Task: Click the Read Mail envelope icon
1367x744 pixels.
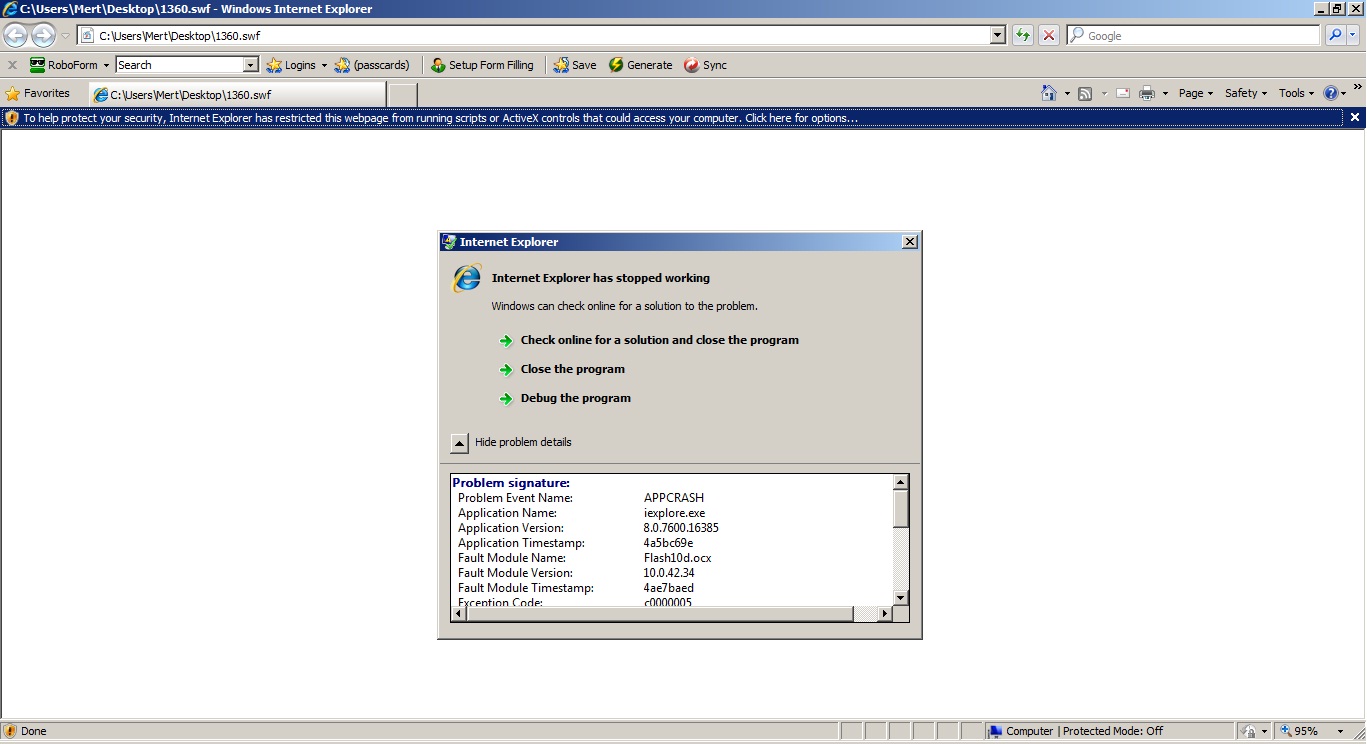Action: [1122, 94]
